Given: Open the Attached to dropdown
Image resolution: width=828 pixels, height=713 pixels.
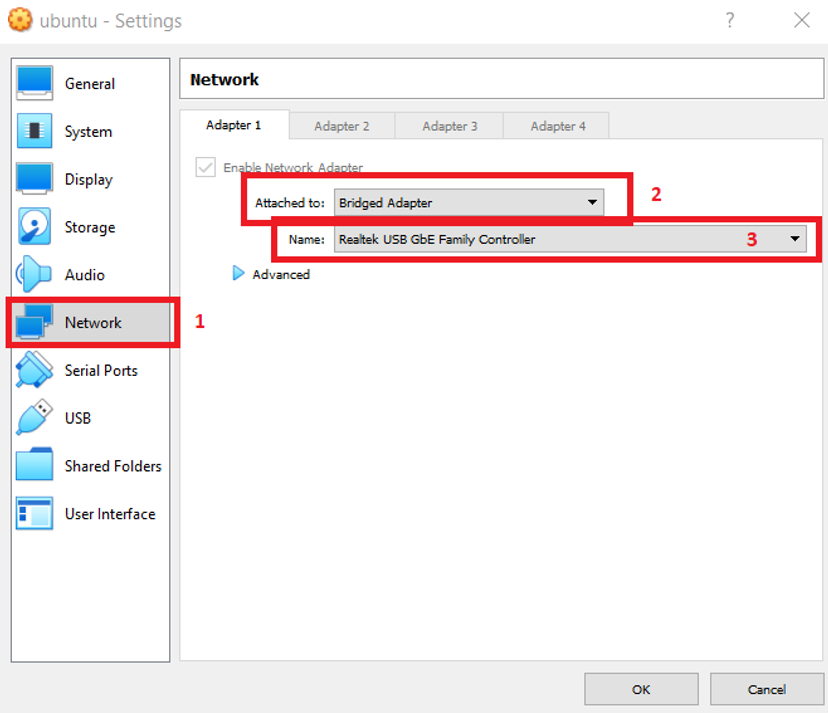Looking at the screenshot, I should (x=468, y=203).
